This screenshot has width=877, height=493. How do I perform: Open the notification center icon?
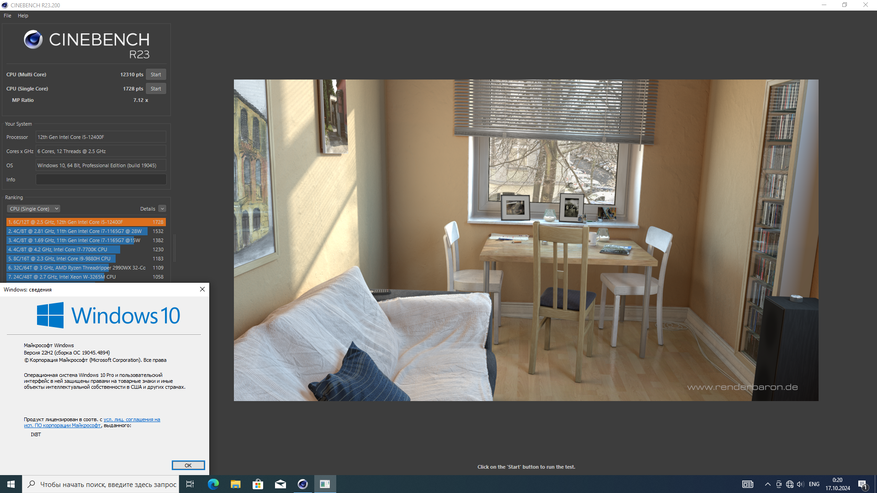coord(863,484)
